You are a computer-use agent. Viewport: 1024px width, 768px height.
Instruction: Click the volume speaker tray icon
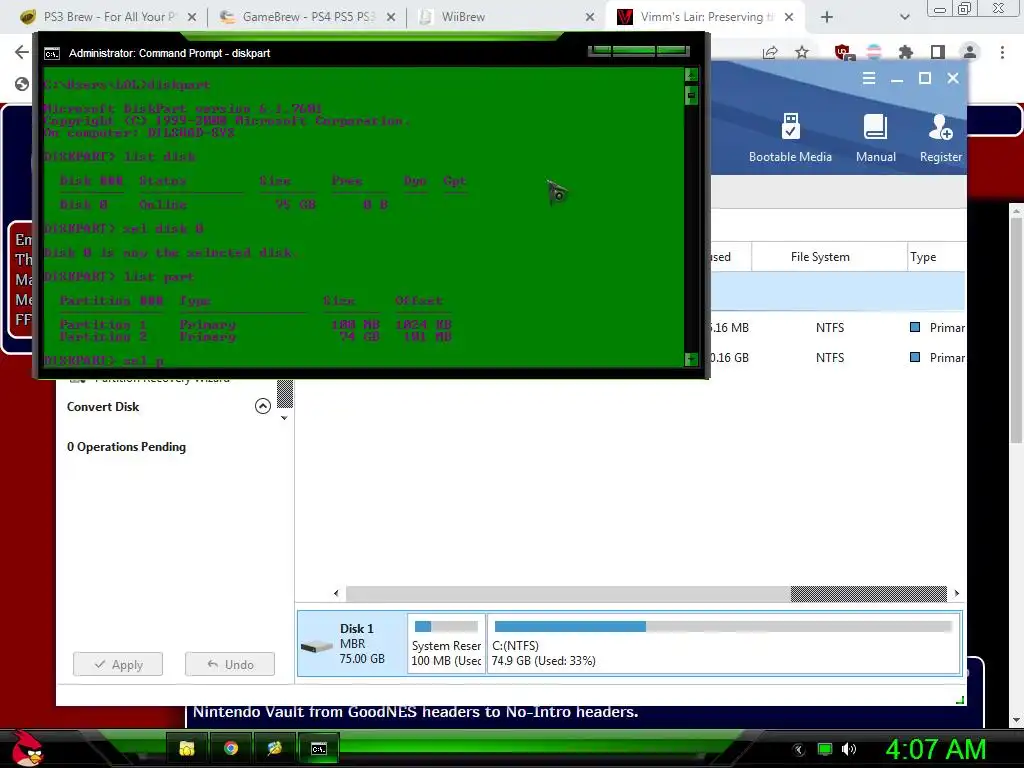[x=849, y=749]
